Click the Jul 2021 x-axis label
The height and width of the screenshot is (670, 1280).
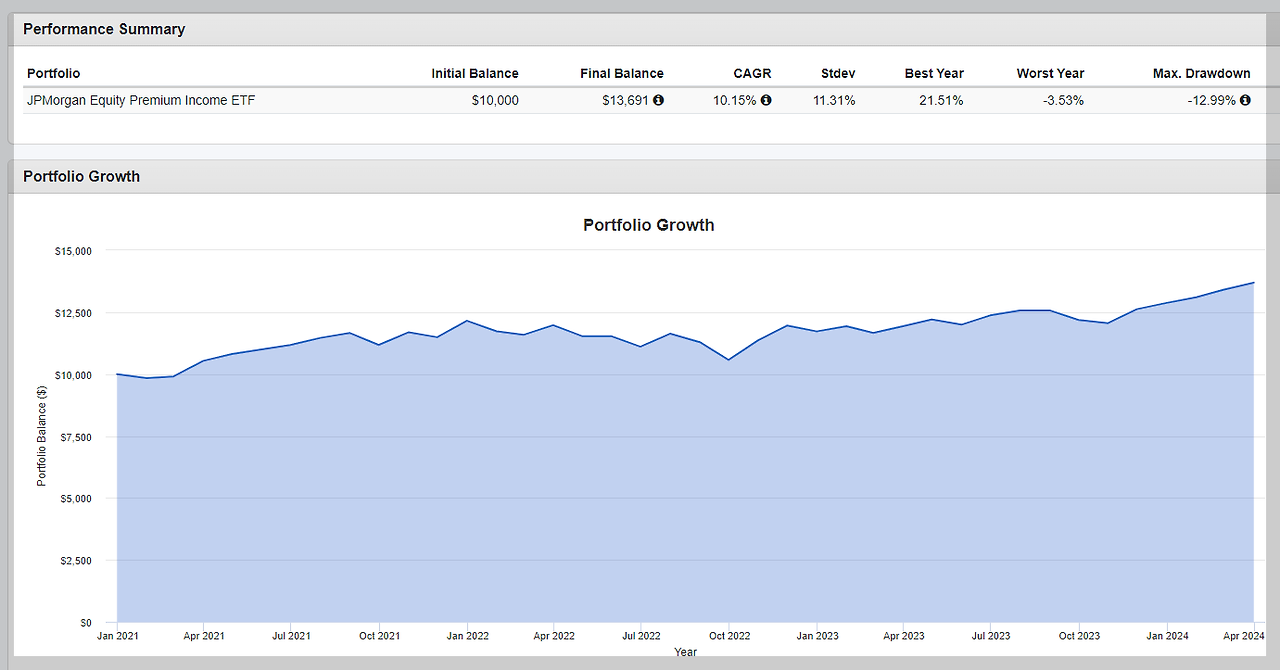[290, 636]
